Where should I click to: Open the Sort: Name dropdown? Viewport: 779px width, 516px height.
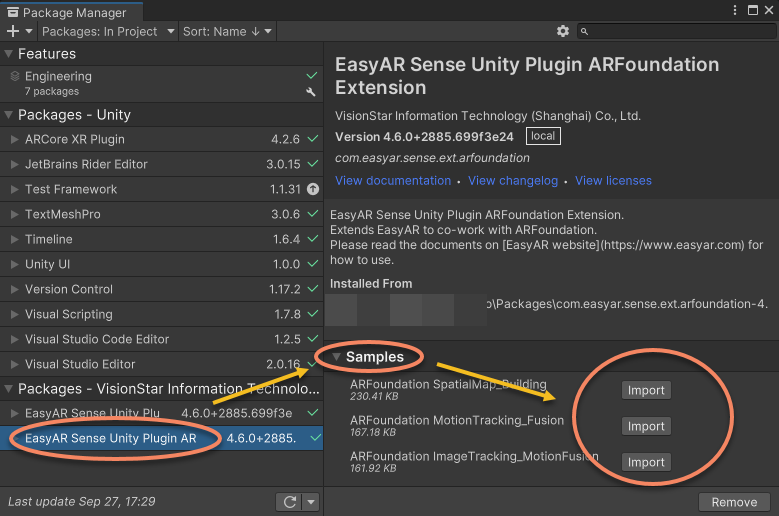pos(227,31)
